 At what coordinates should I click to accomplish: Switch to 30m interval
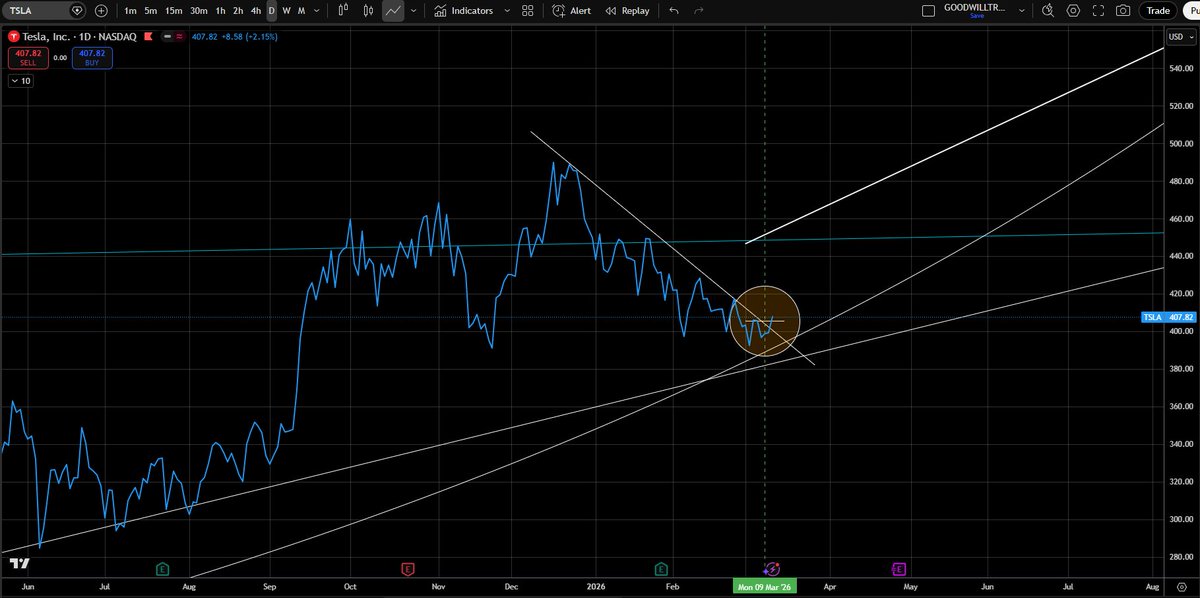(200, 11)
